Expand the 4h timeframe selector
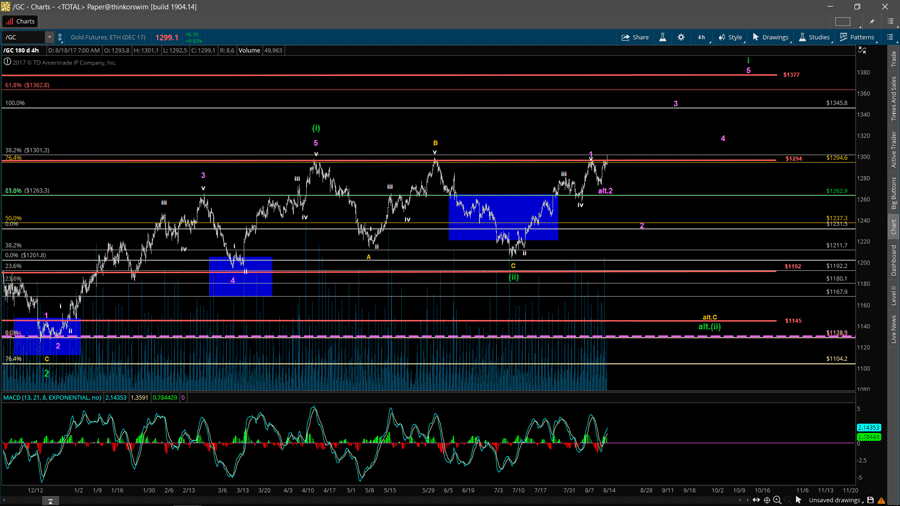This screenshot has width=900, height=506. [702, 37]
